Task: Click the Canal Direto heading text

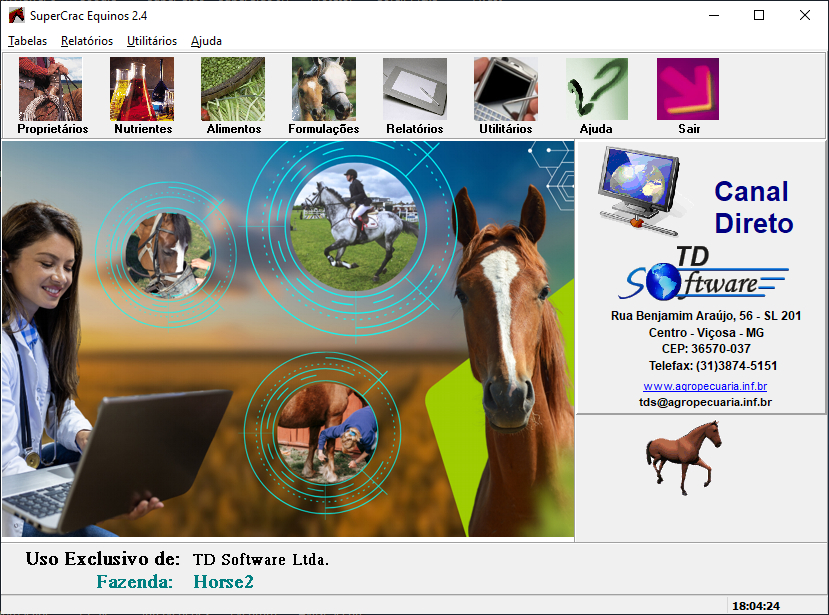Action: 753,207
